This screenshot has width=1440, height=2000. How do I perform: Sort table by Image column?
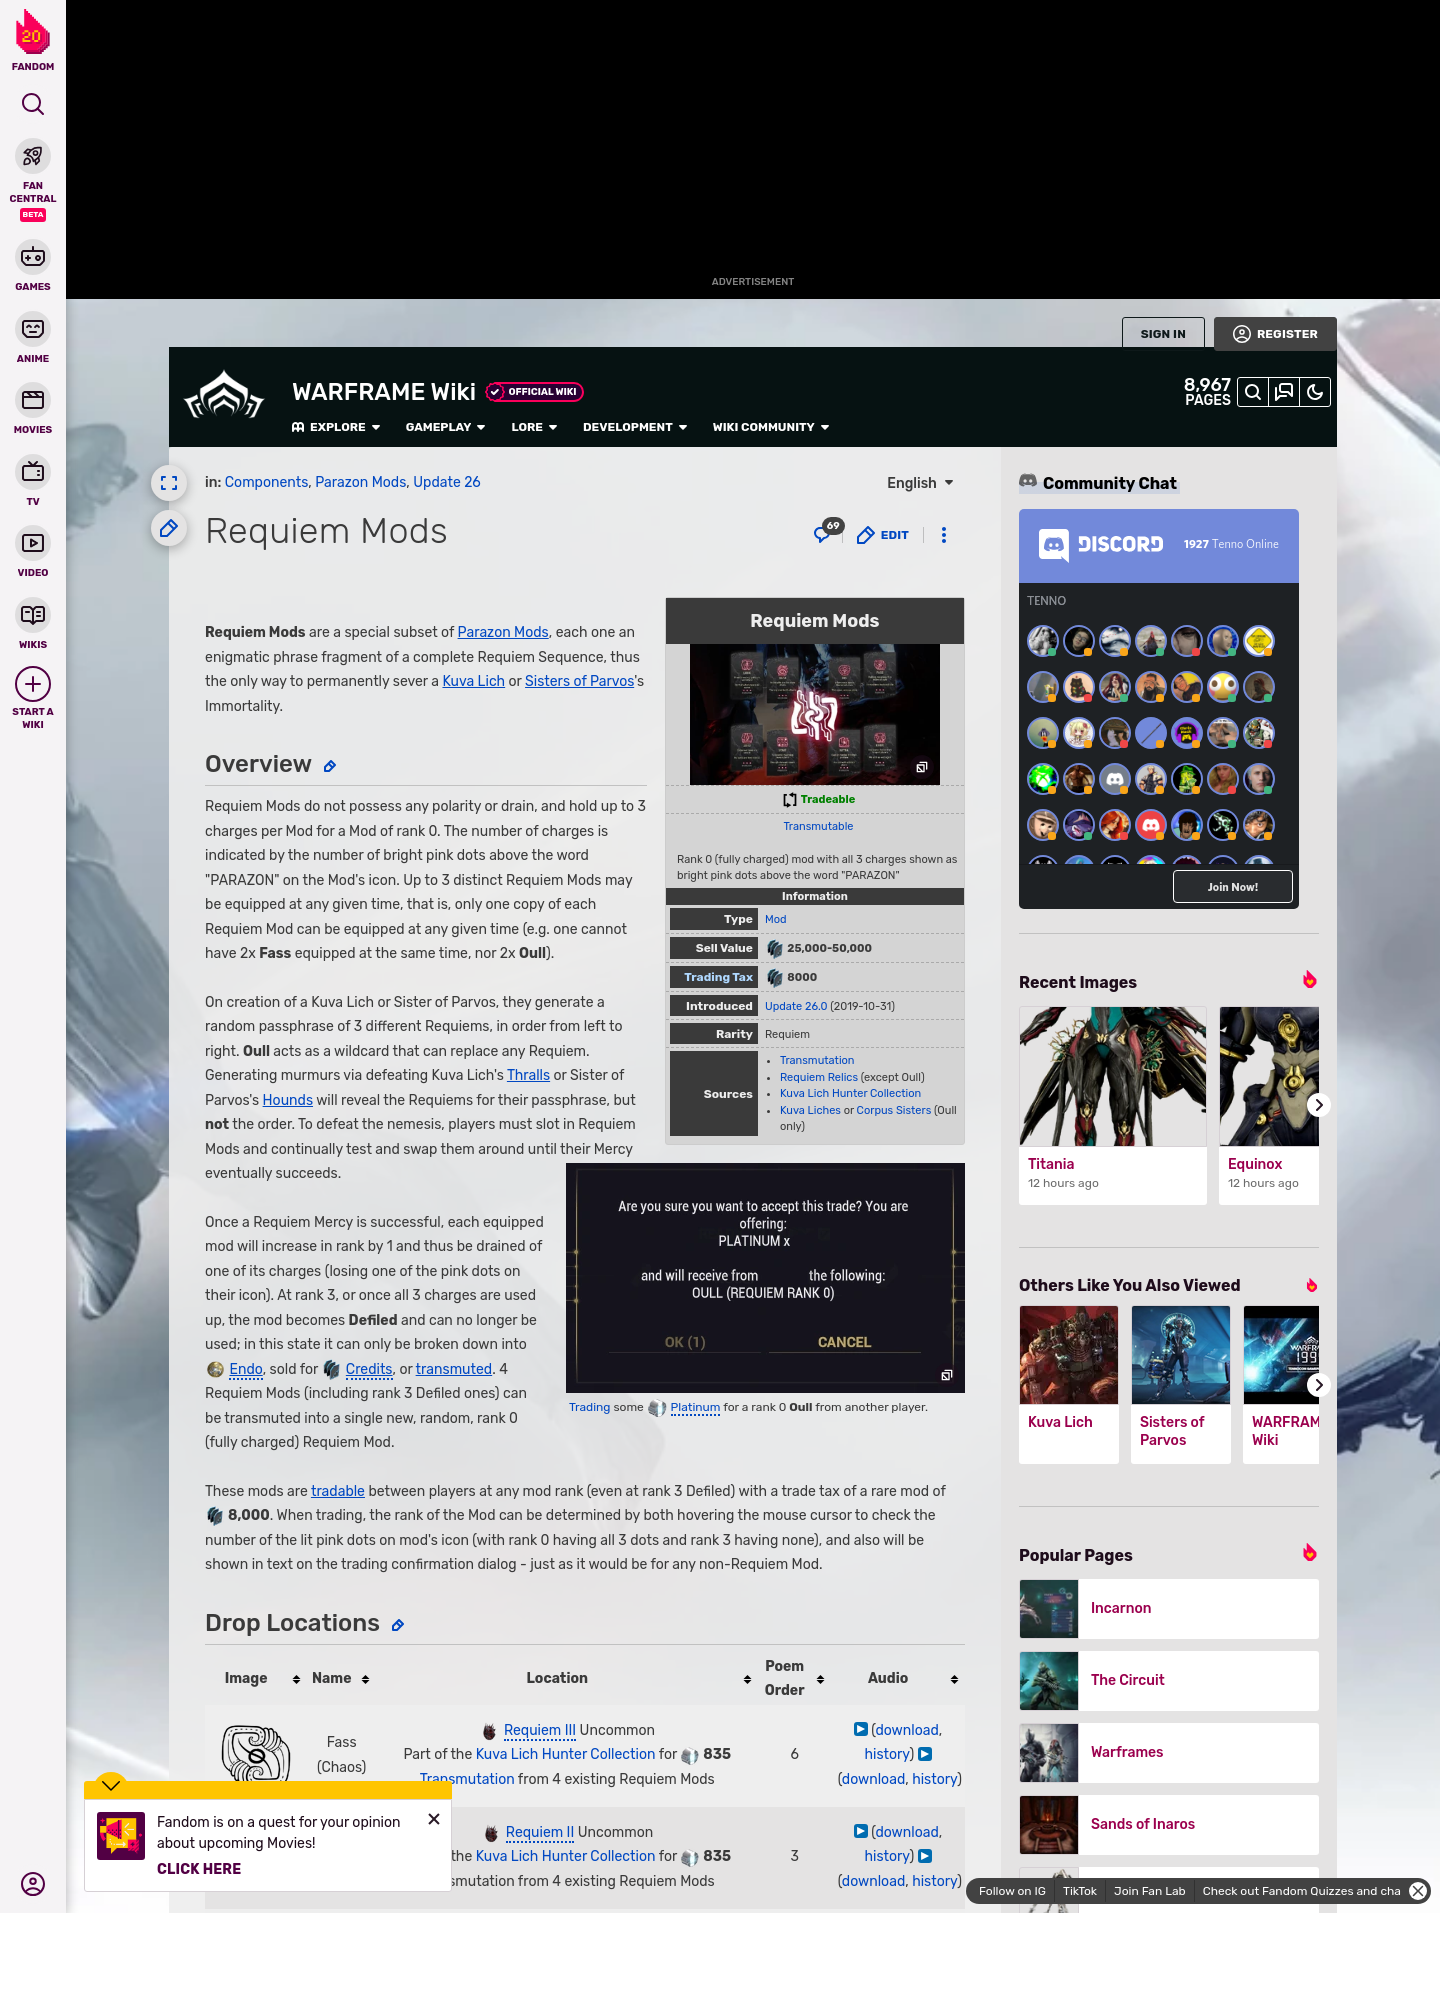pos(296,1679)
